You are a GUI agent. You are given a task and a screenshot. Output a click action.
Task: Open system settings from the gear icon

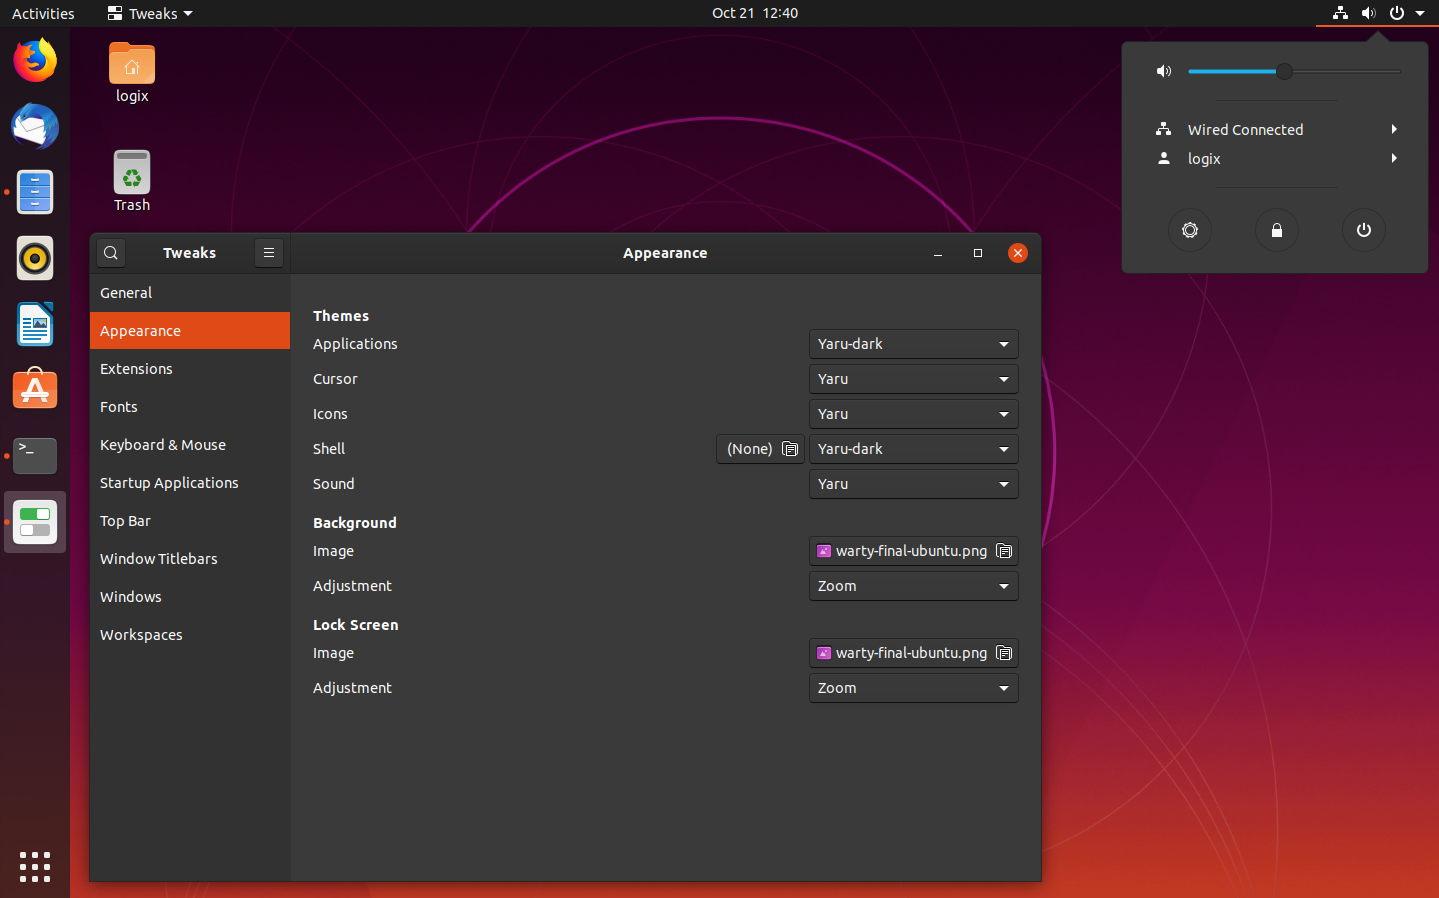coord(1189,230)
